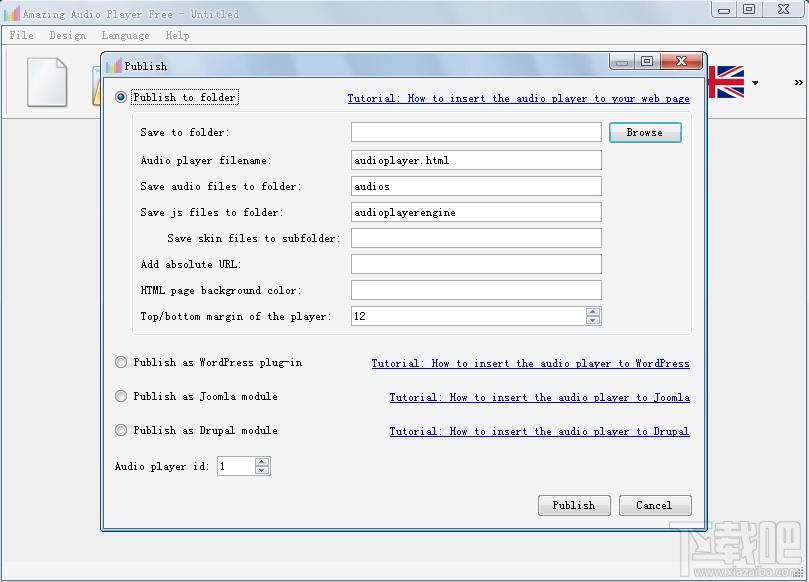Image resolution: width=809 pixels, height=582 pixels.
Task: Click the Publish dialog title icon
Action: click(x=114, y=66)
